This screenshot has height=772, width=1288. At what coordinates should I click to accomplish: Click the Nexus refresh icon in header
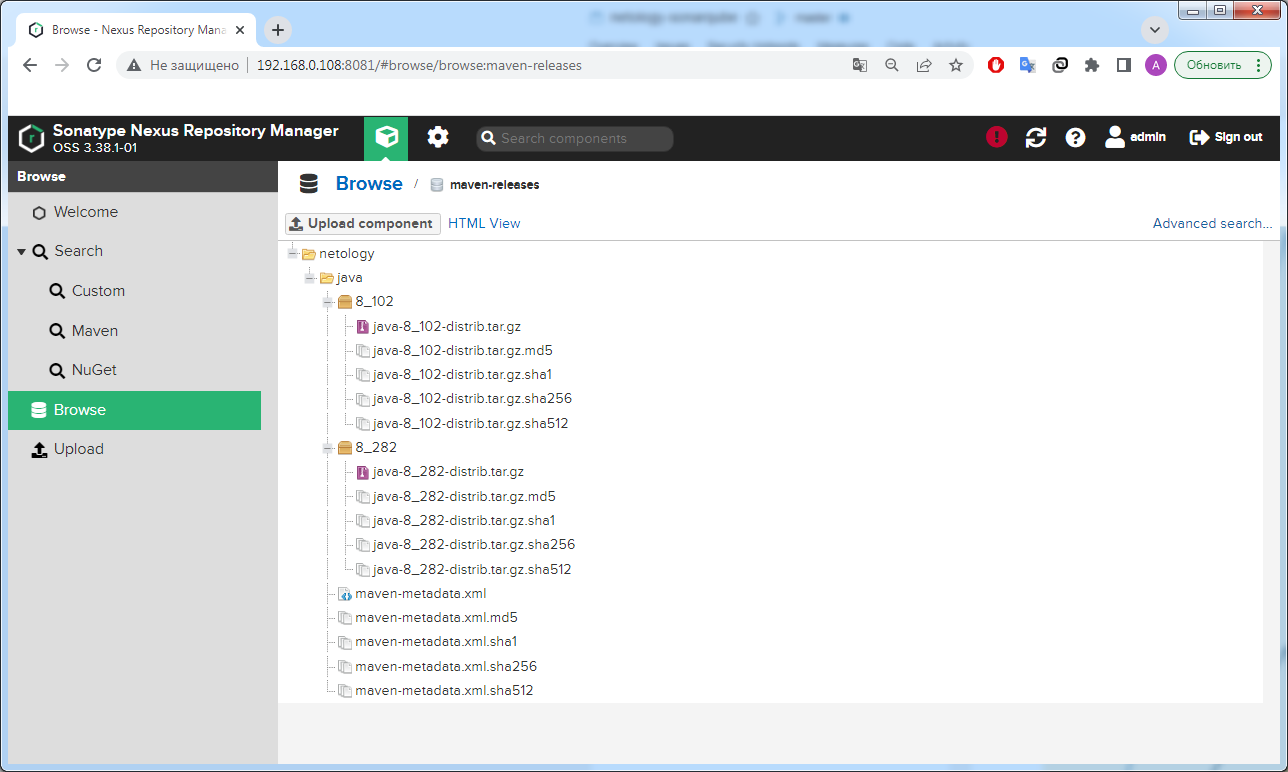(x=1036, y=138)
